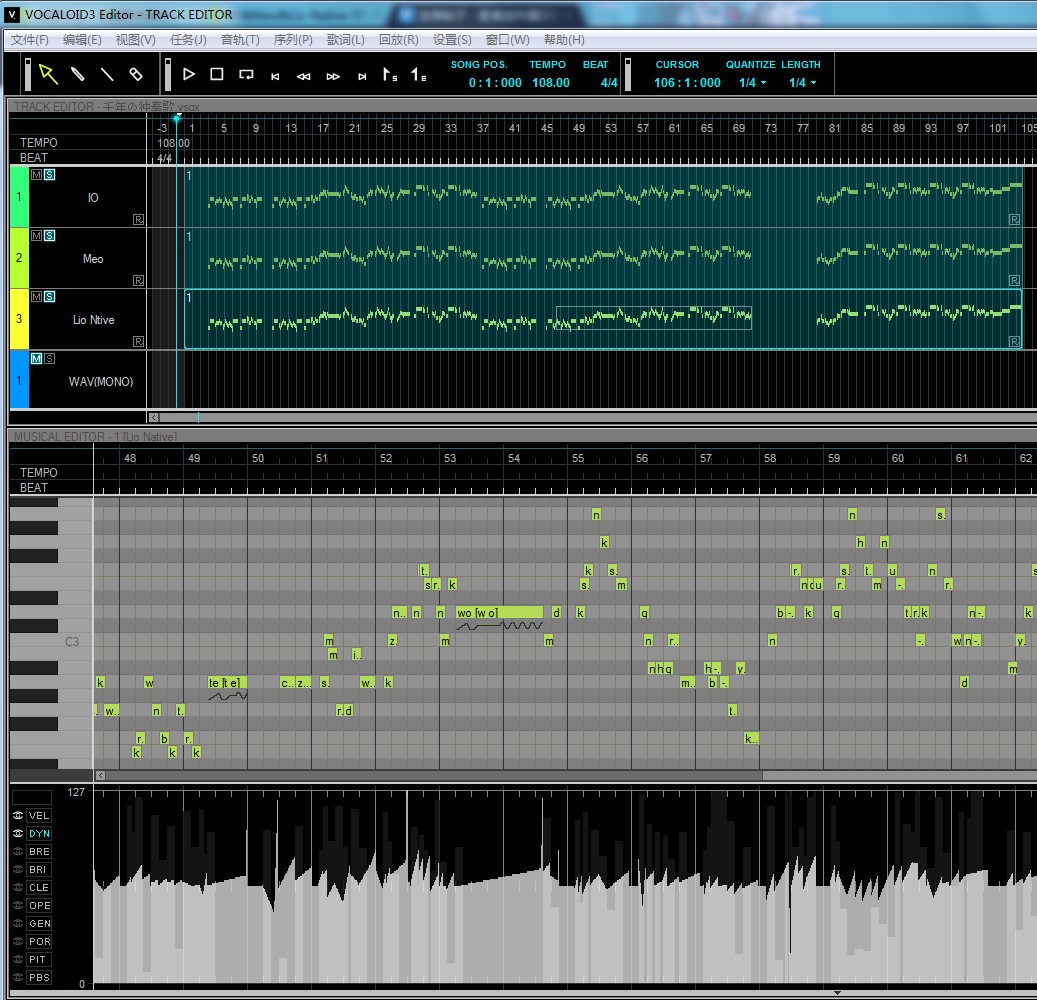Stop playback with the stop button
The width and height of the screenshot is (1037, 1000).
point(216,74)
